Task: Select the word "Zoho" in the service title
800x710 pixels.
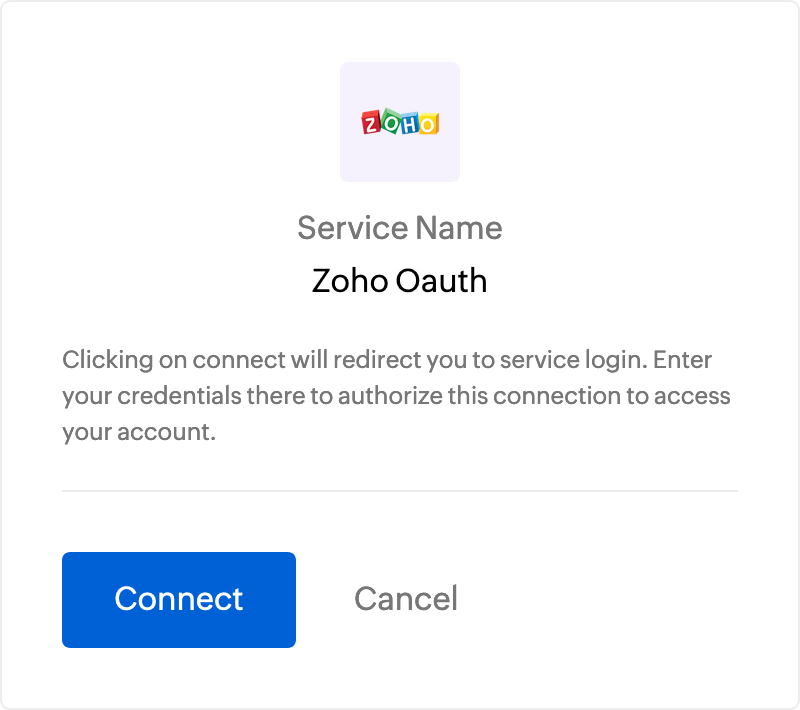Action: point(350,281)
